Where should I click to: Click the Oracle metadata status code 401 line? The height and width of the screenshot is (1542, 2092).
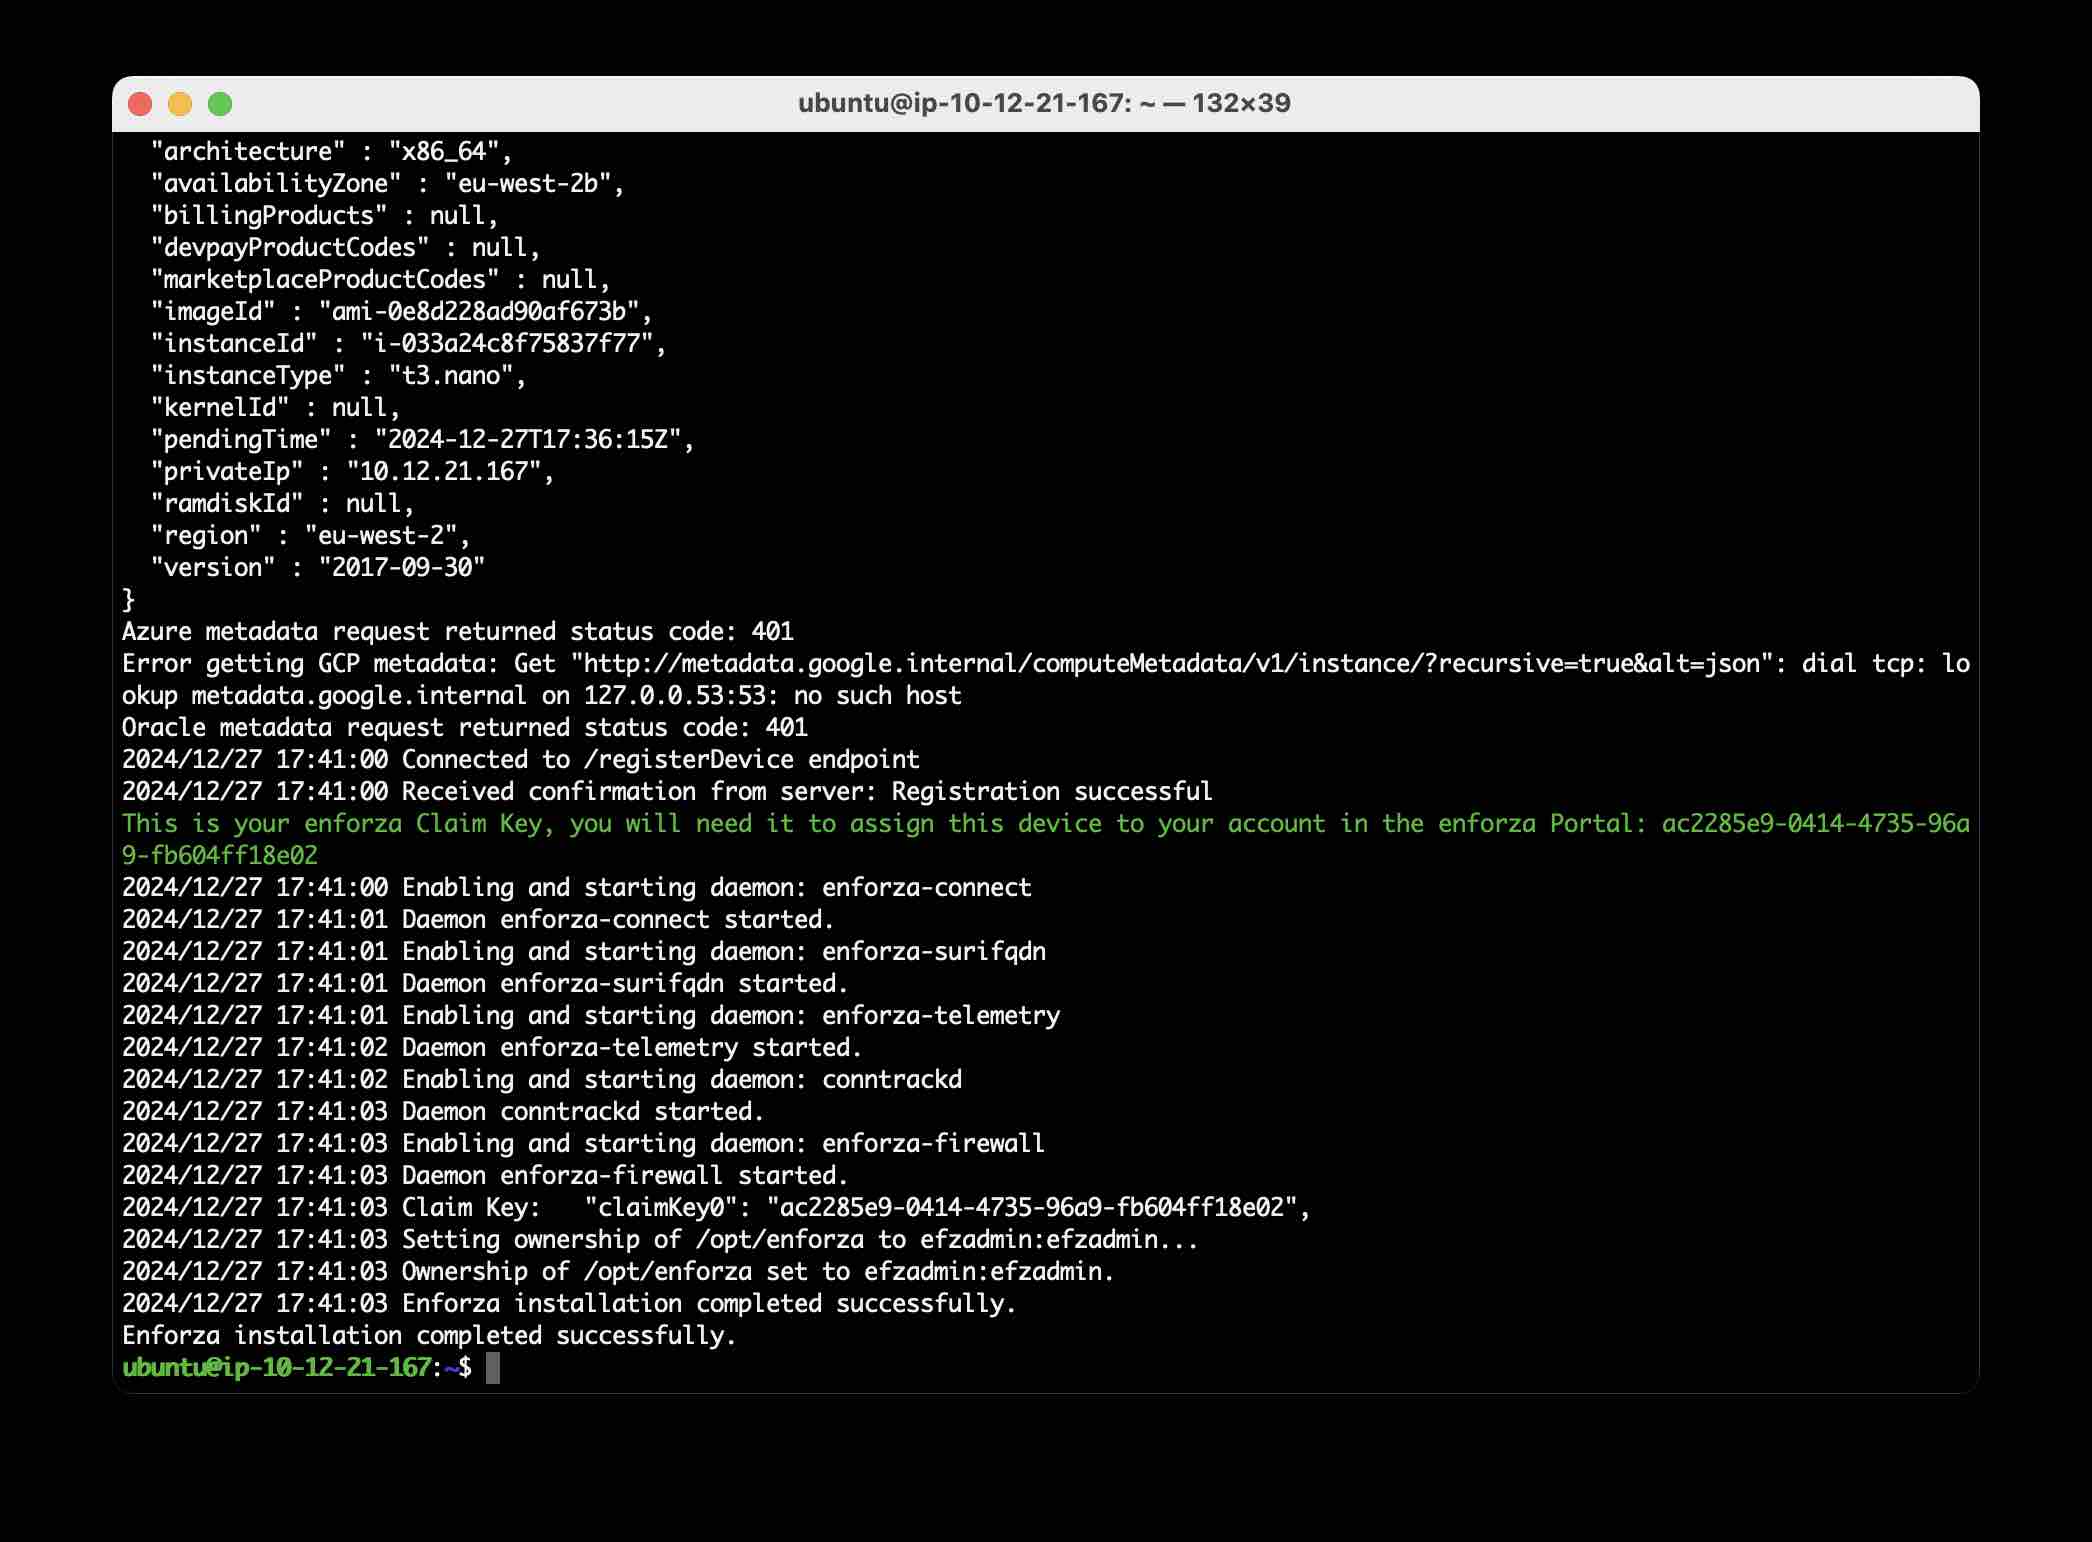coord(465,727)
